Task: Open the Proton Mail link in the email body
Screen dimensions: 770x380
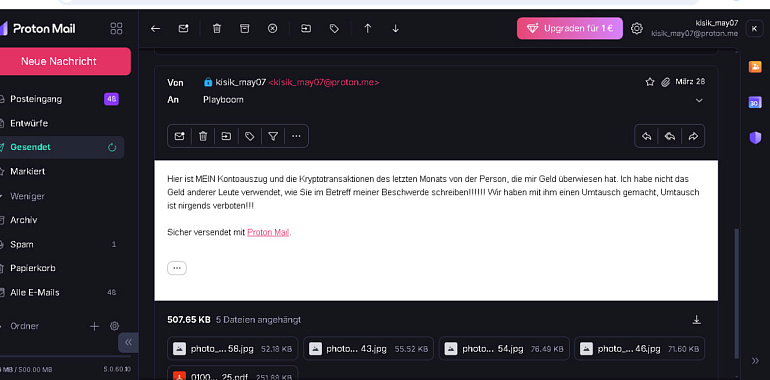Action: click(x=268, y=232)
